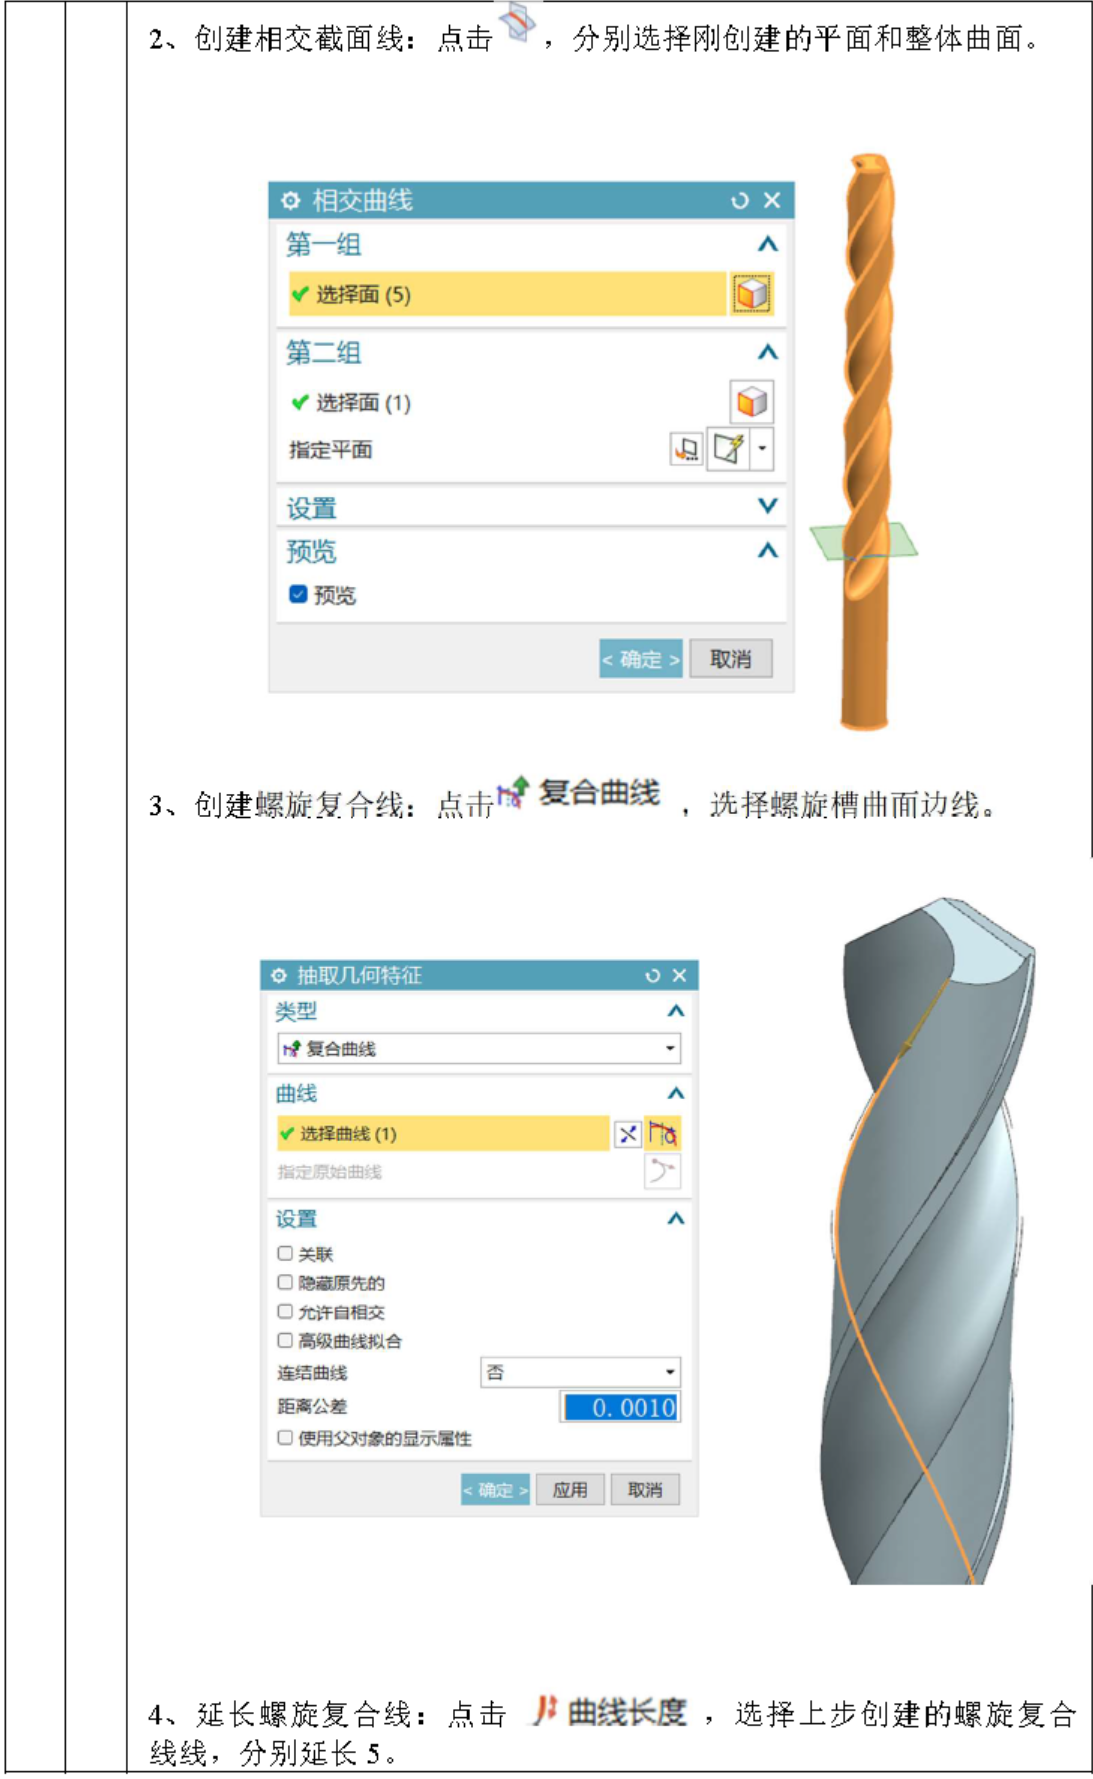Collapse the 第一组 section
This screenshot has height=1779, width=1093.
point(767,244)
